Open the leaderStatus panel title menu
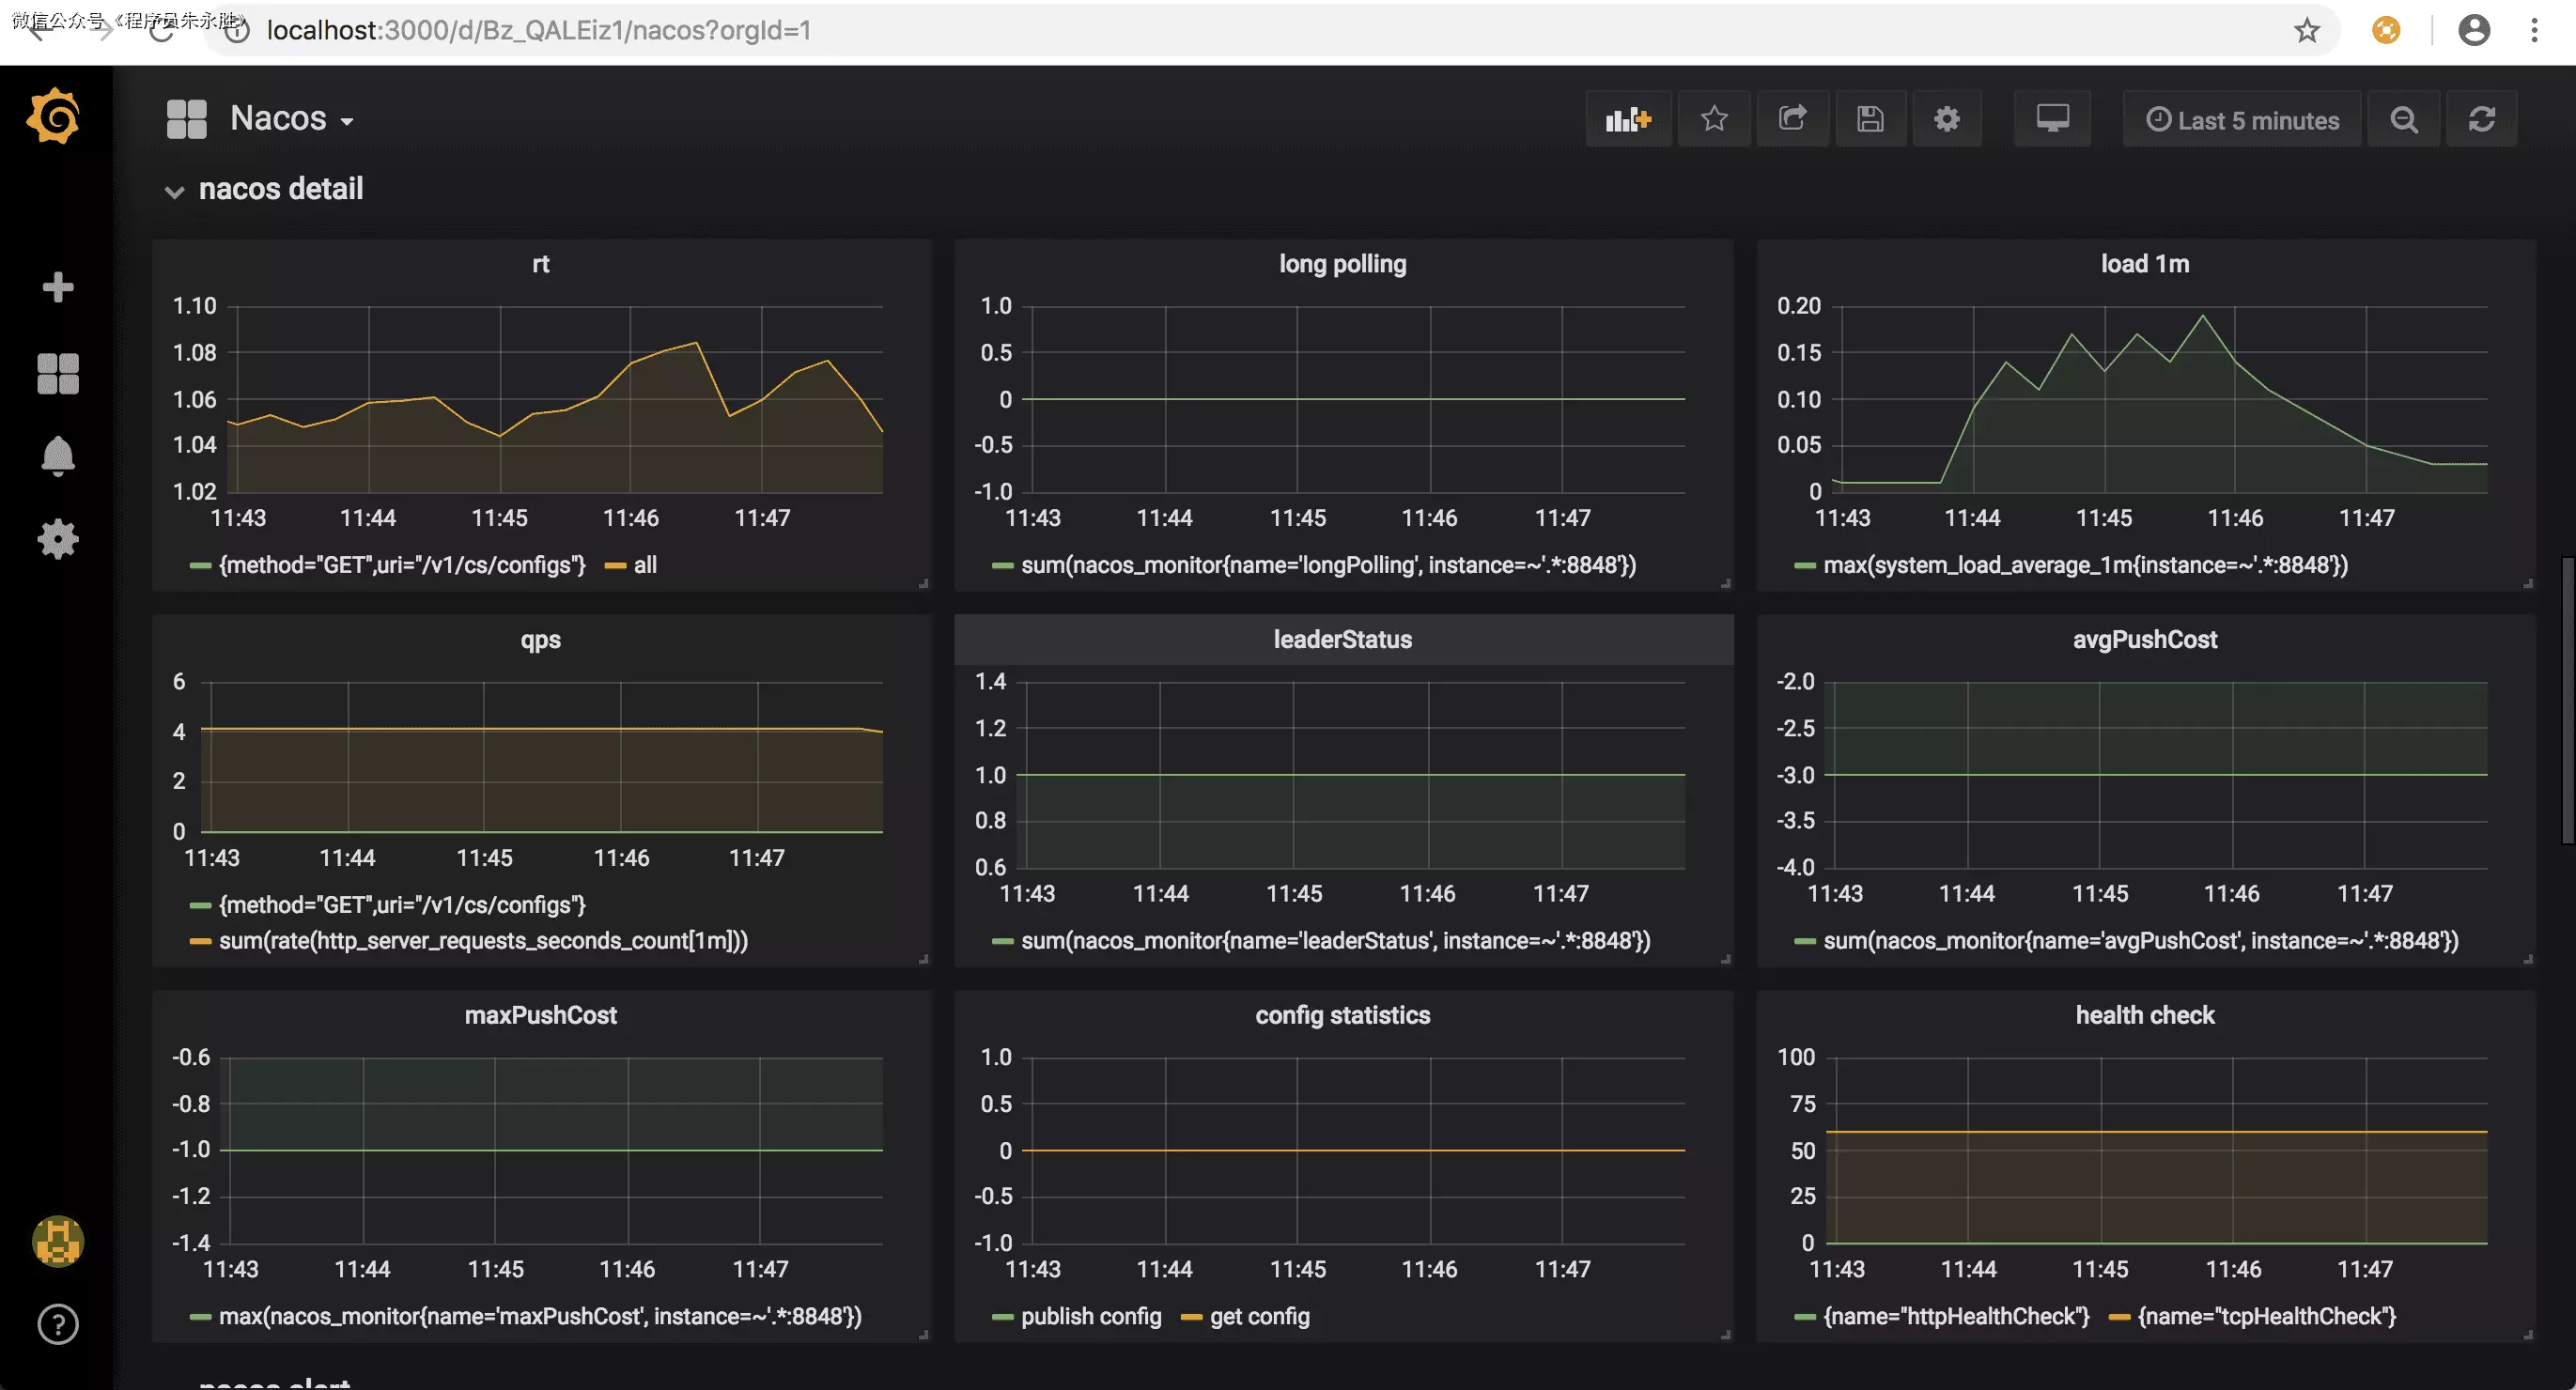The height and width of the screenshot is (1390, 2576). pyautogui.click(x=1342, y=640)
